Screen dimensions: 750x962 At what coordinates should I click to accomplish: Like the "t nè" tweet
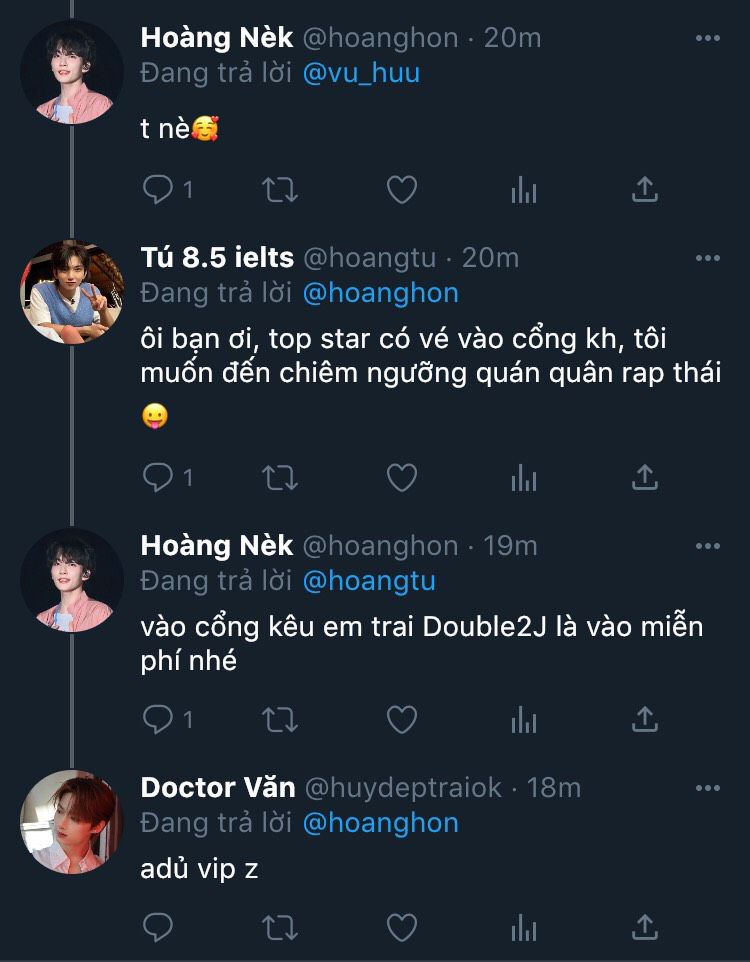coord(401,189)
